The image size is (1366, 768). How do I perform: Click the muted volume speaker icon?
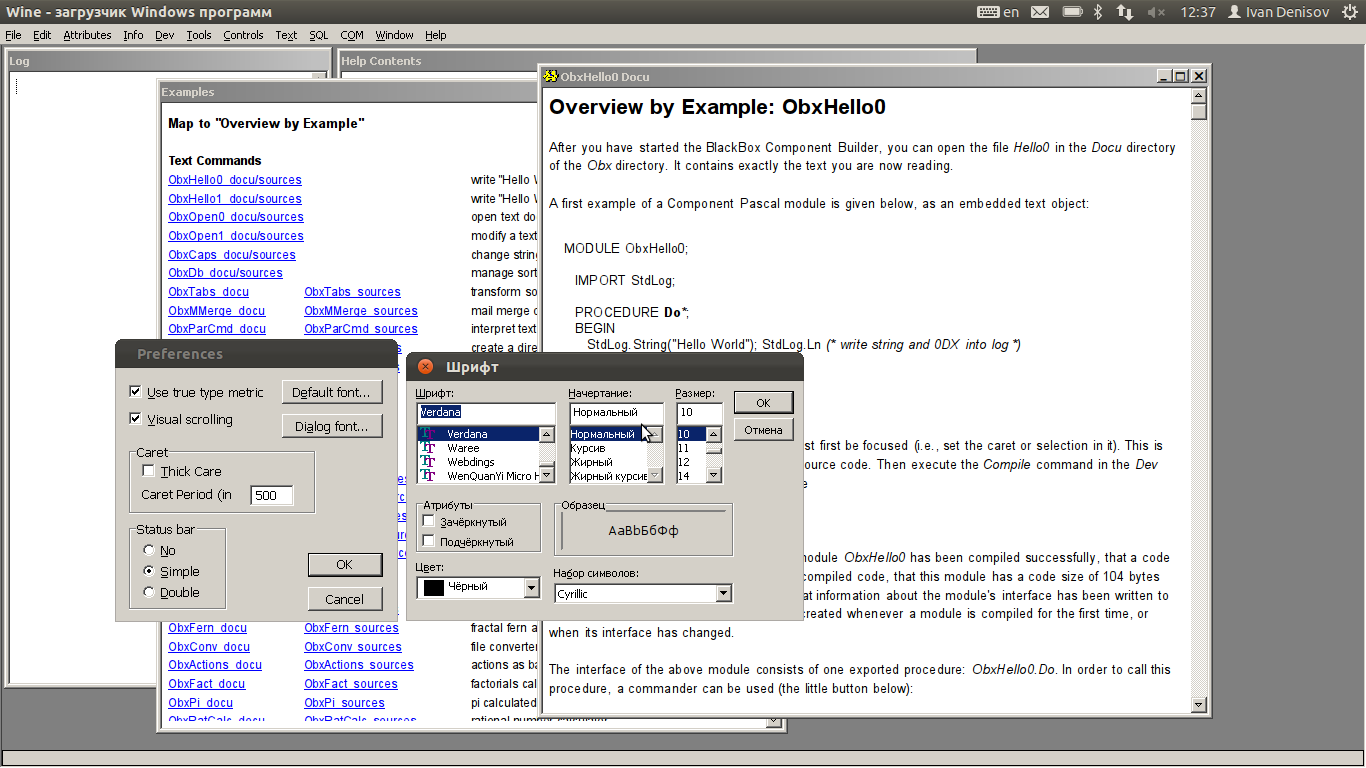tap(1156, 12)
